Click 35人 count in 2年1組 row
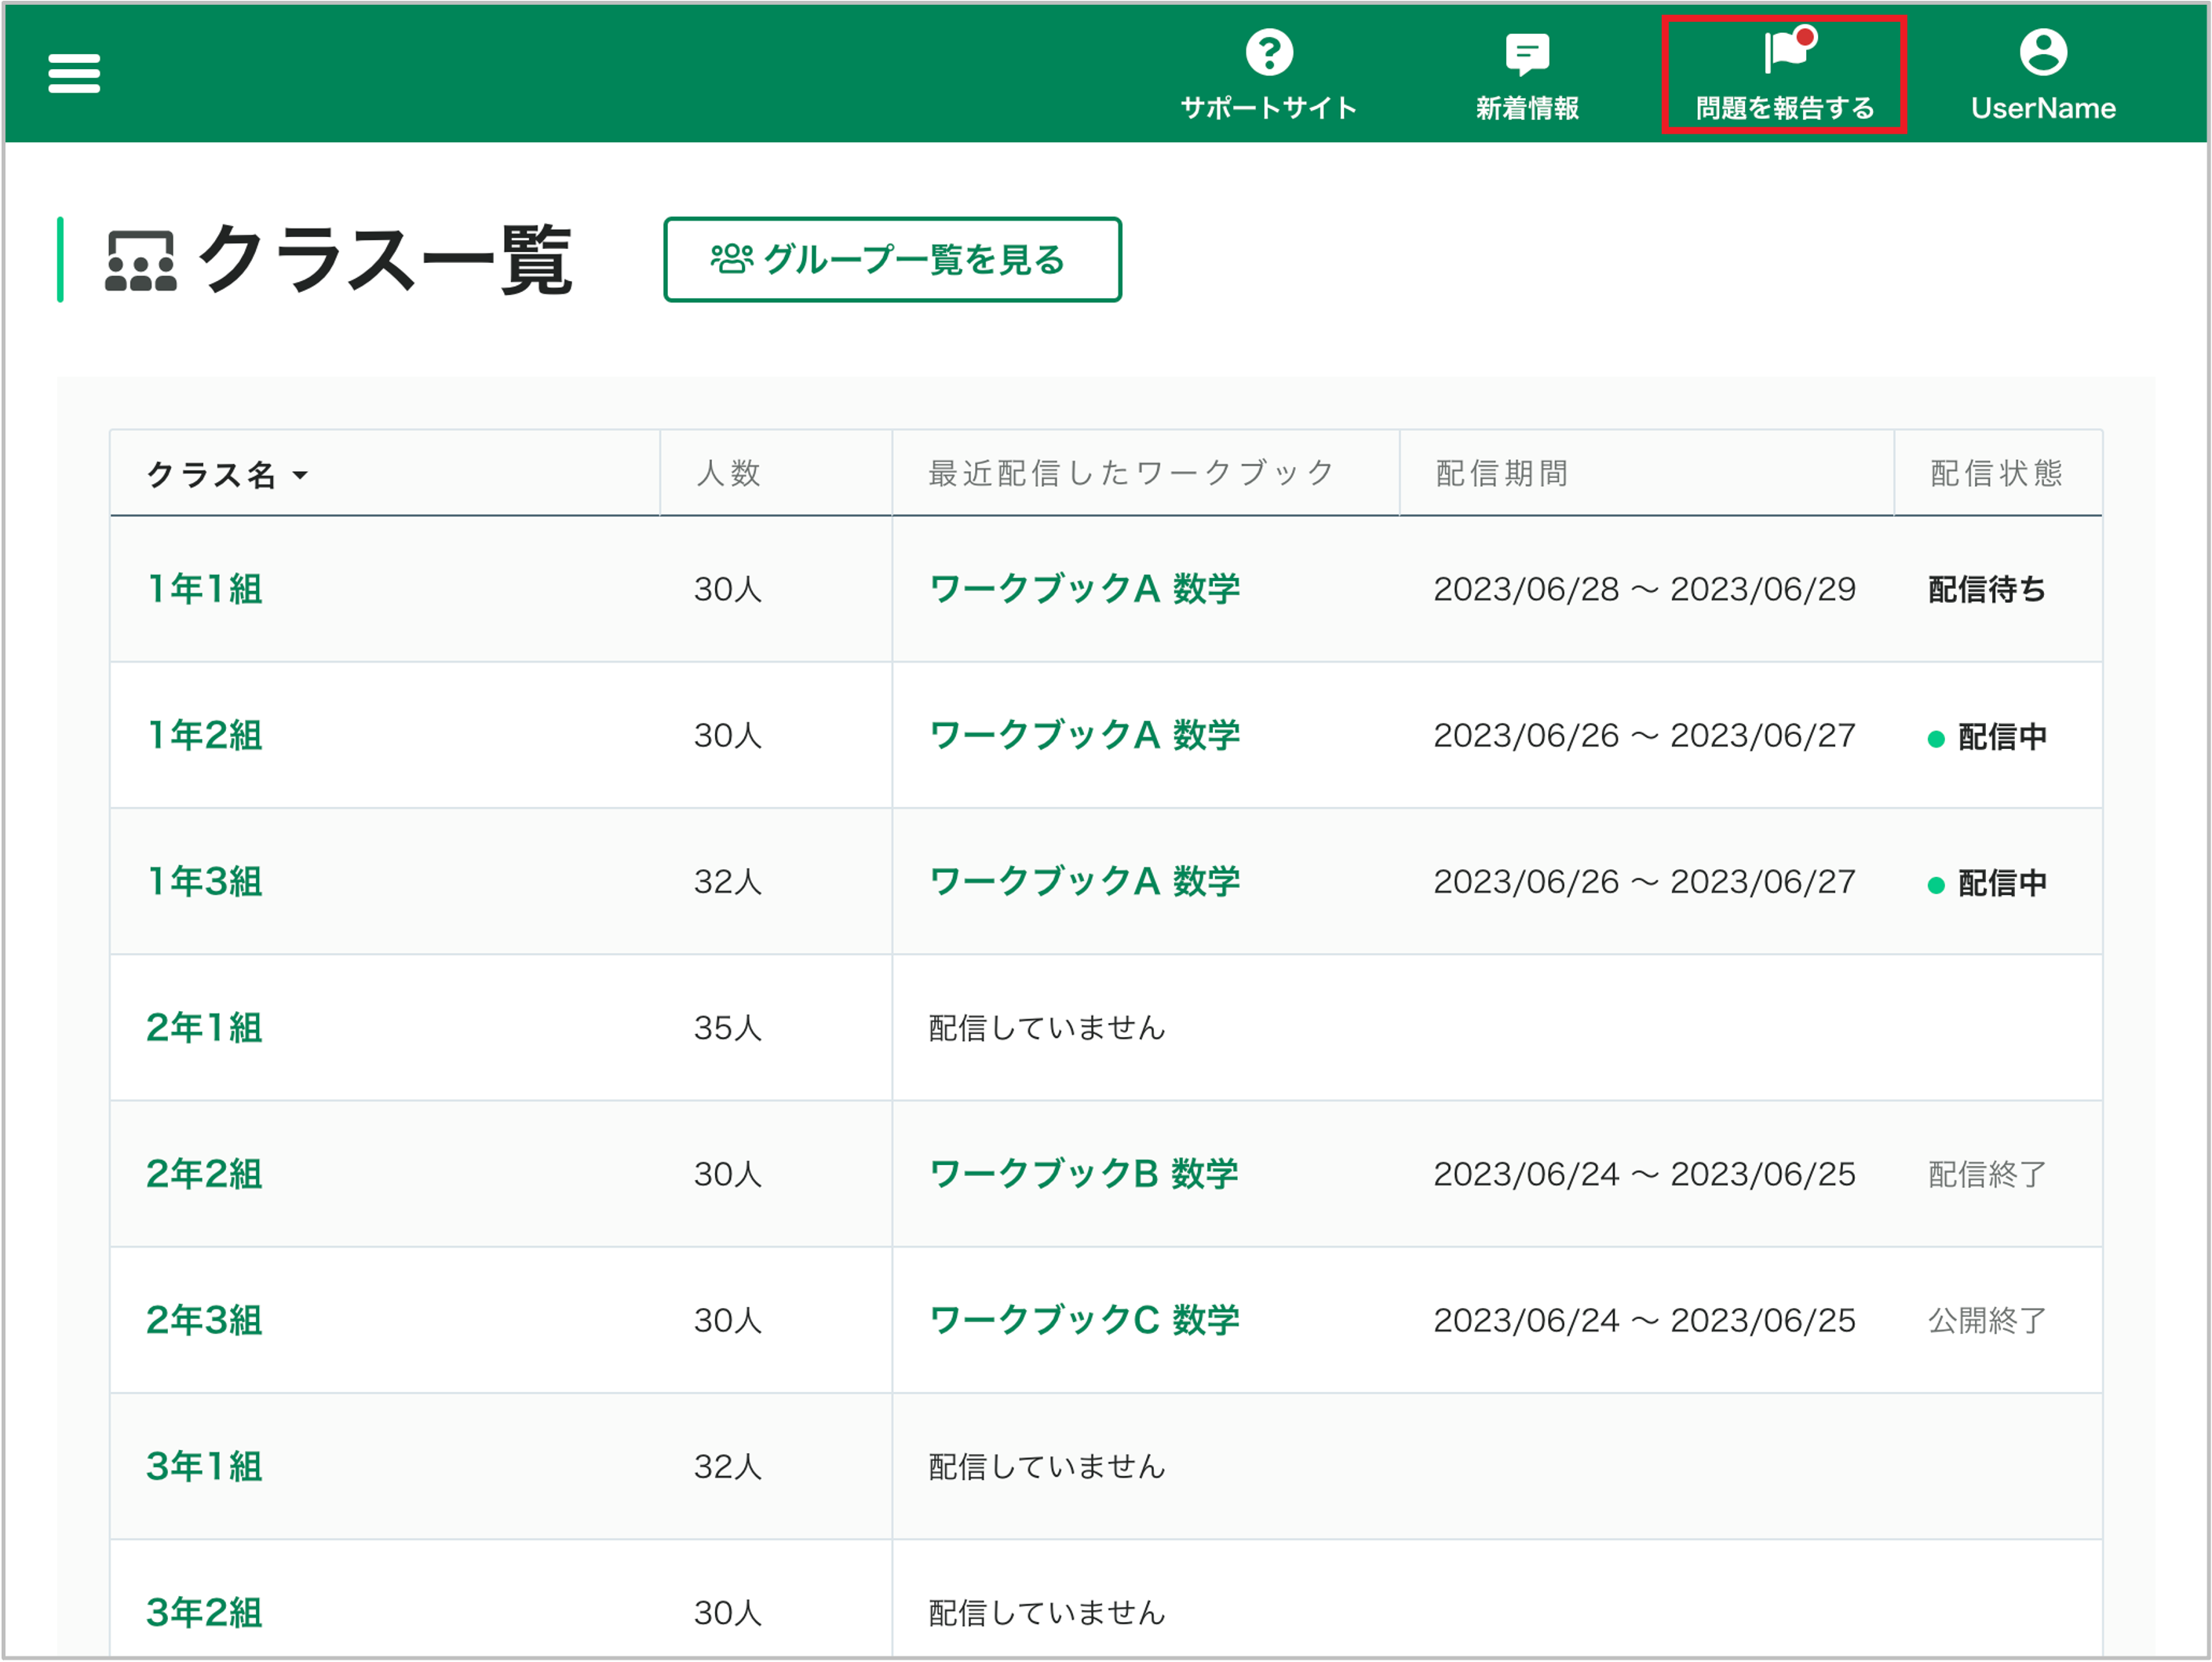The height and width of the screenshot is (1662, 2212). (728, 1027)
